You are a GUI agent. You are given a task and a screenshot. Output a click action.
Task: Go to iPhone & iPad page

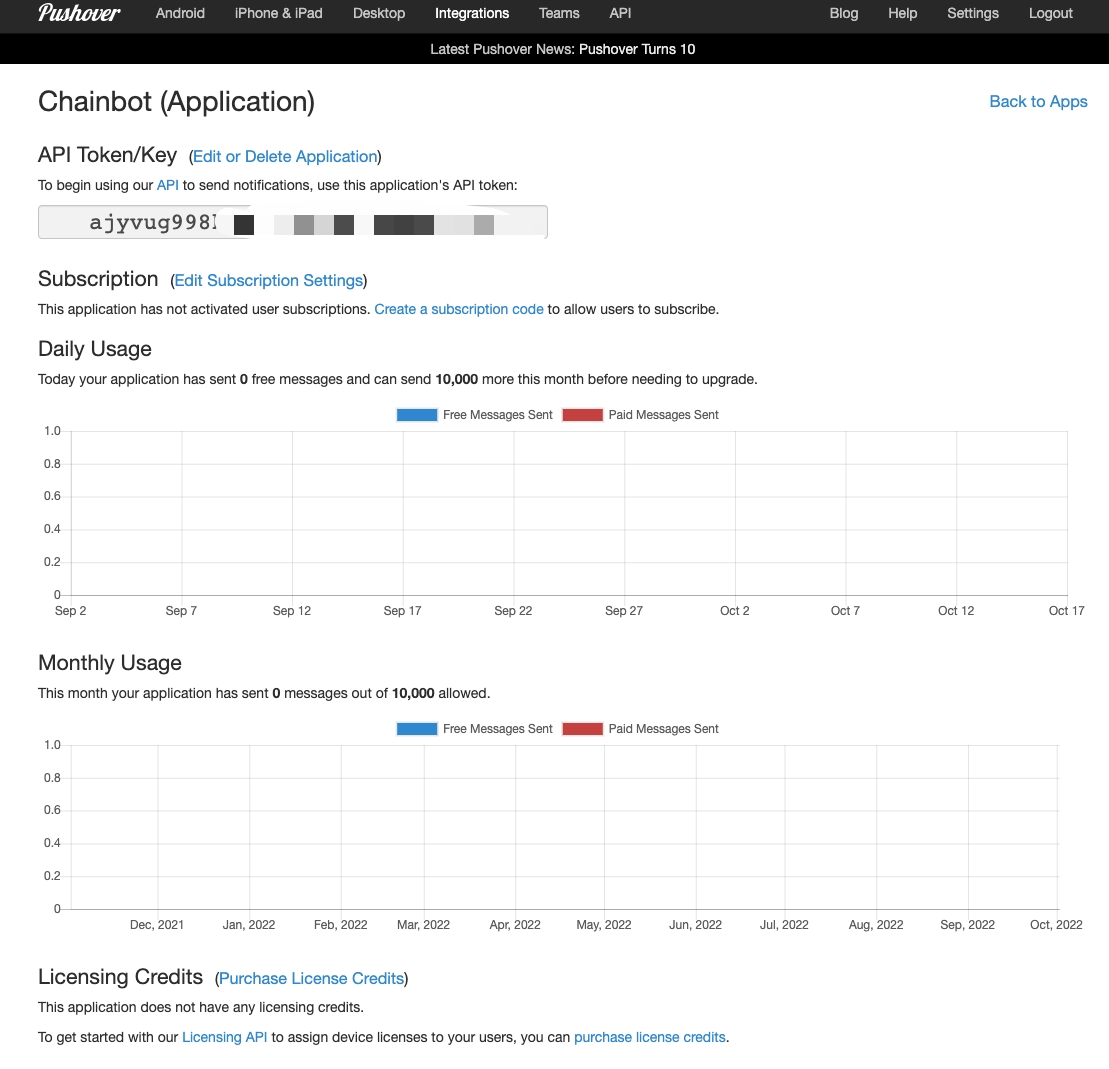point(279,13)
